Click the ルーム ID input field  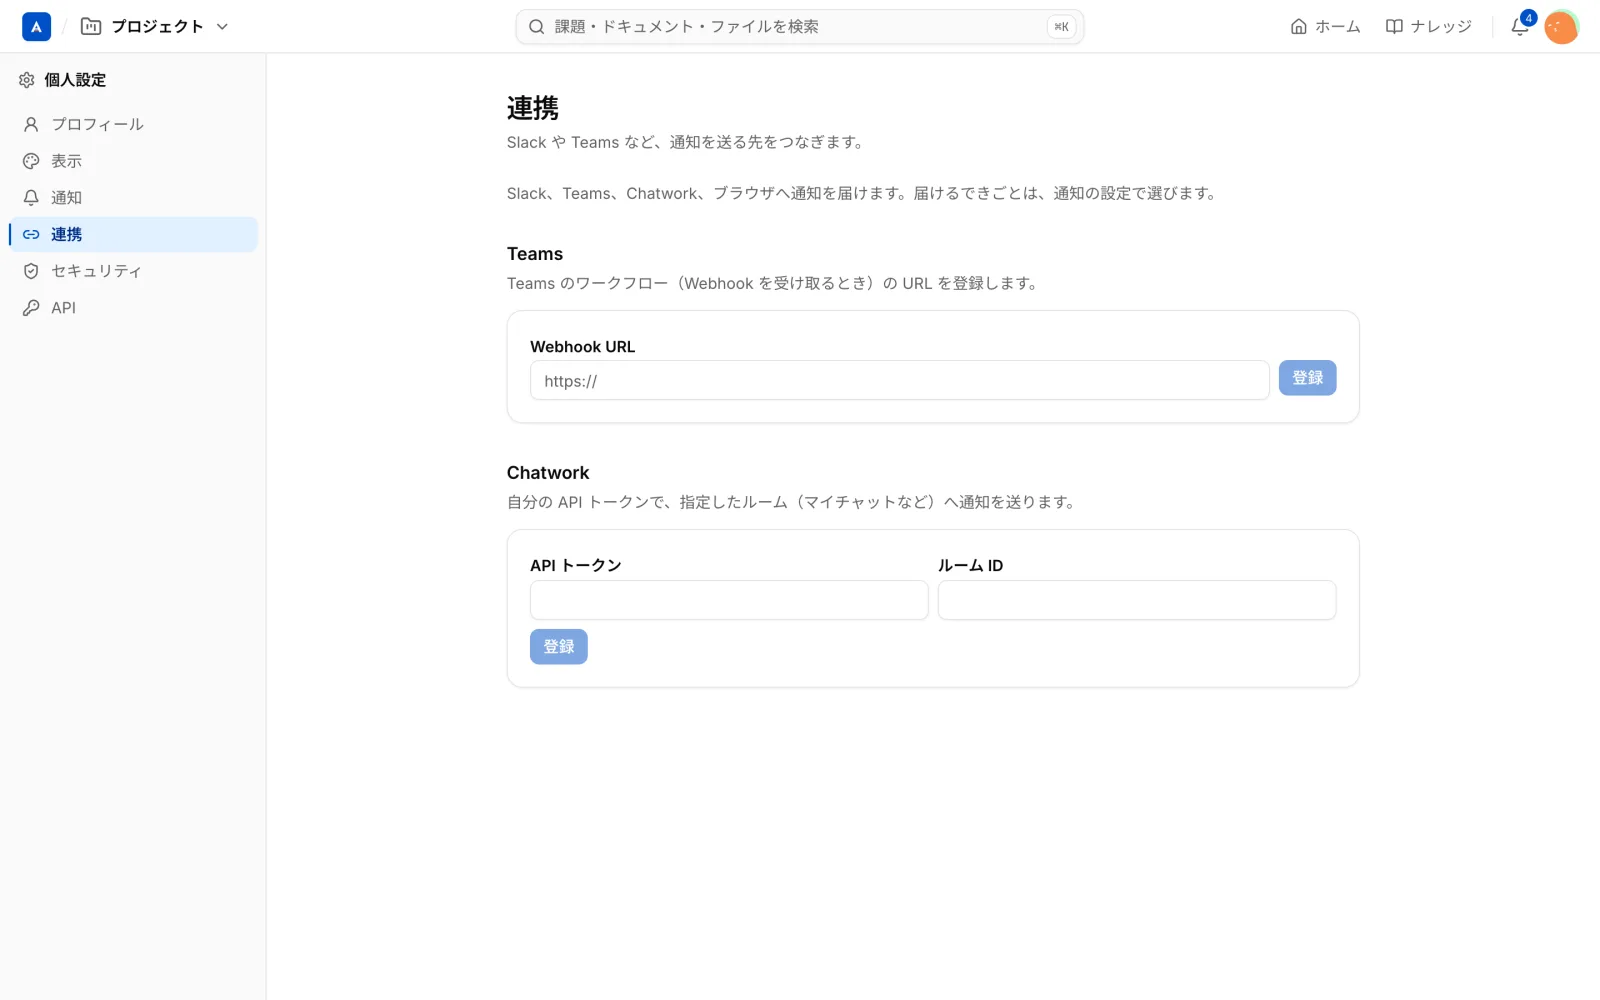[1137, 600]
